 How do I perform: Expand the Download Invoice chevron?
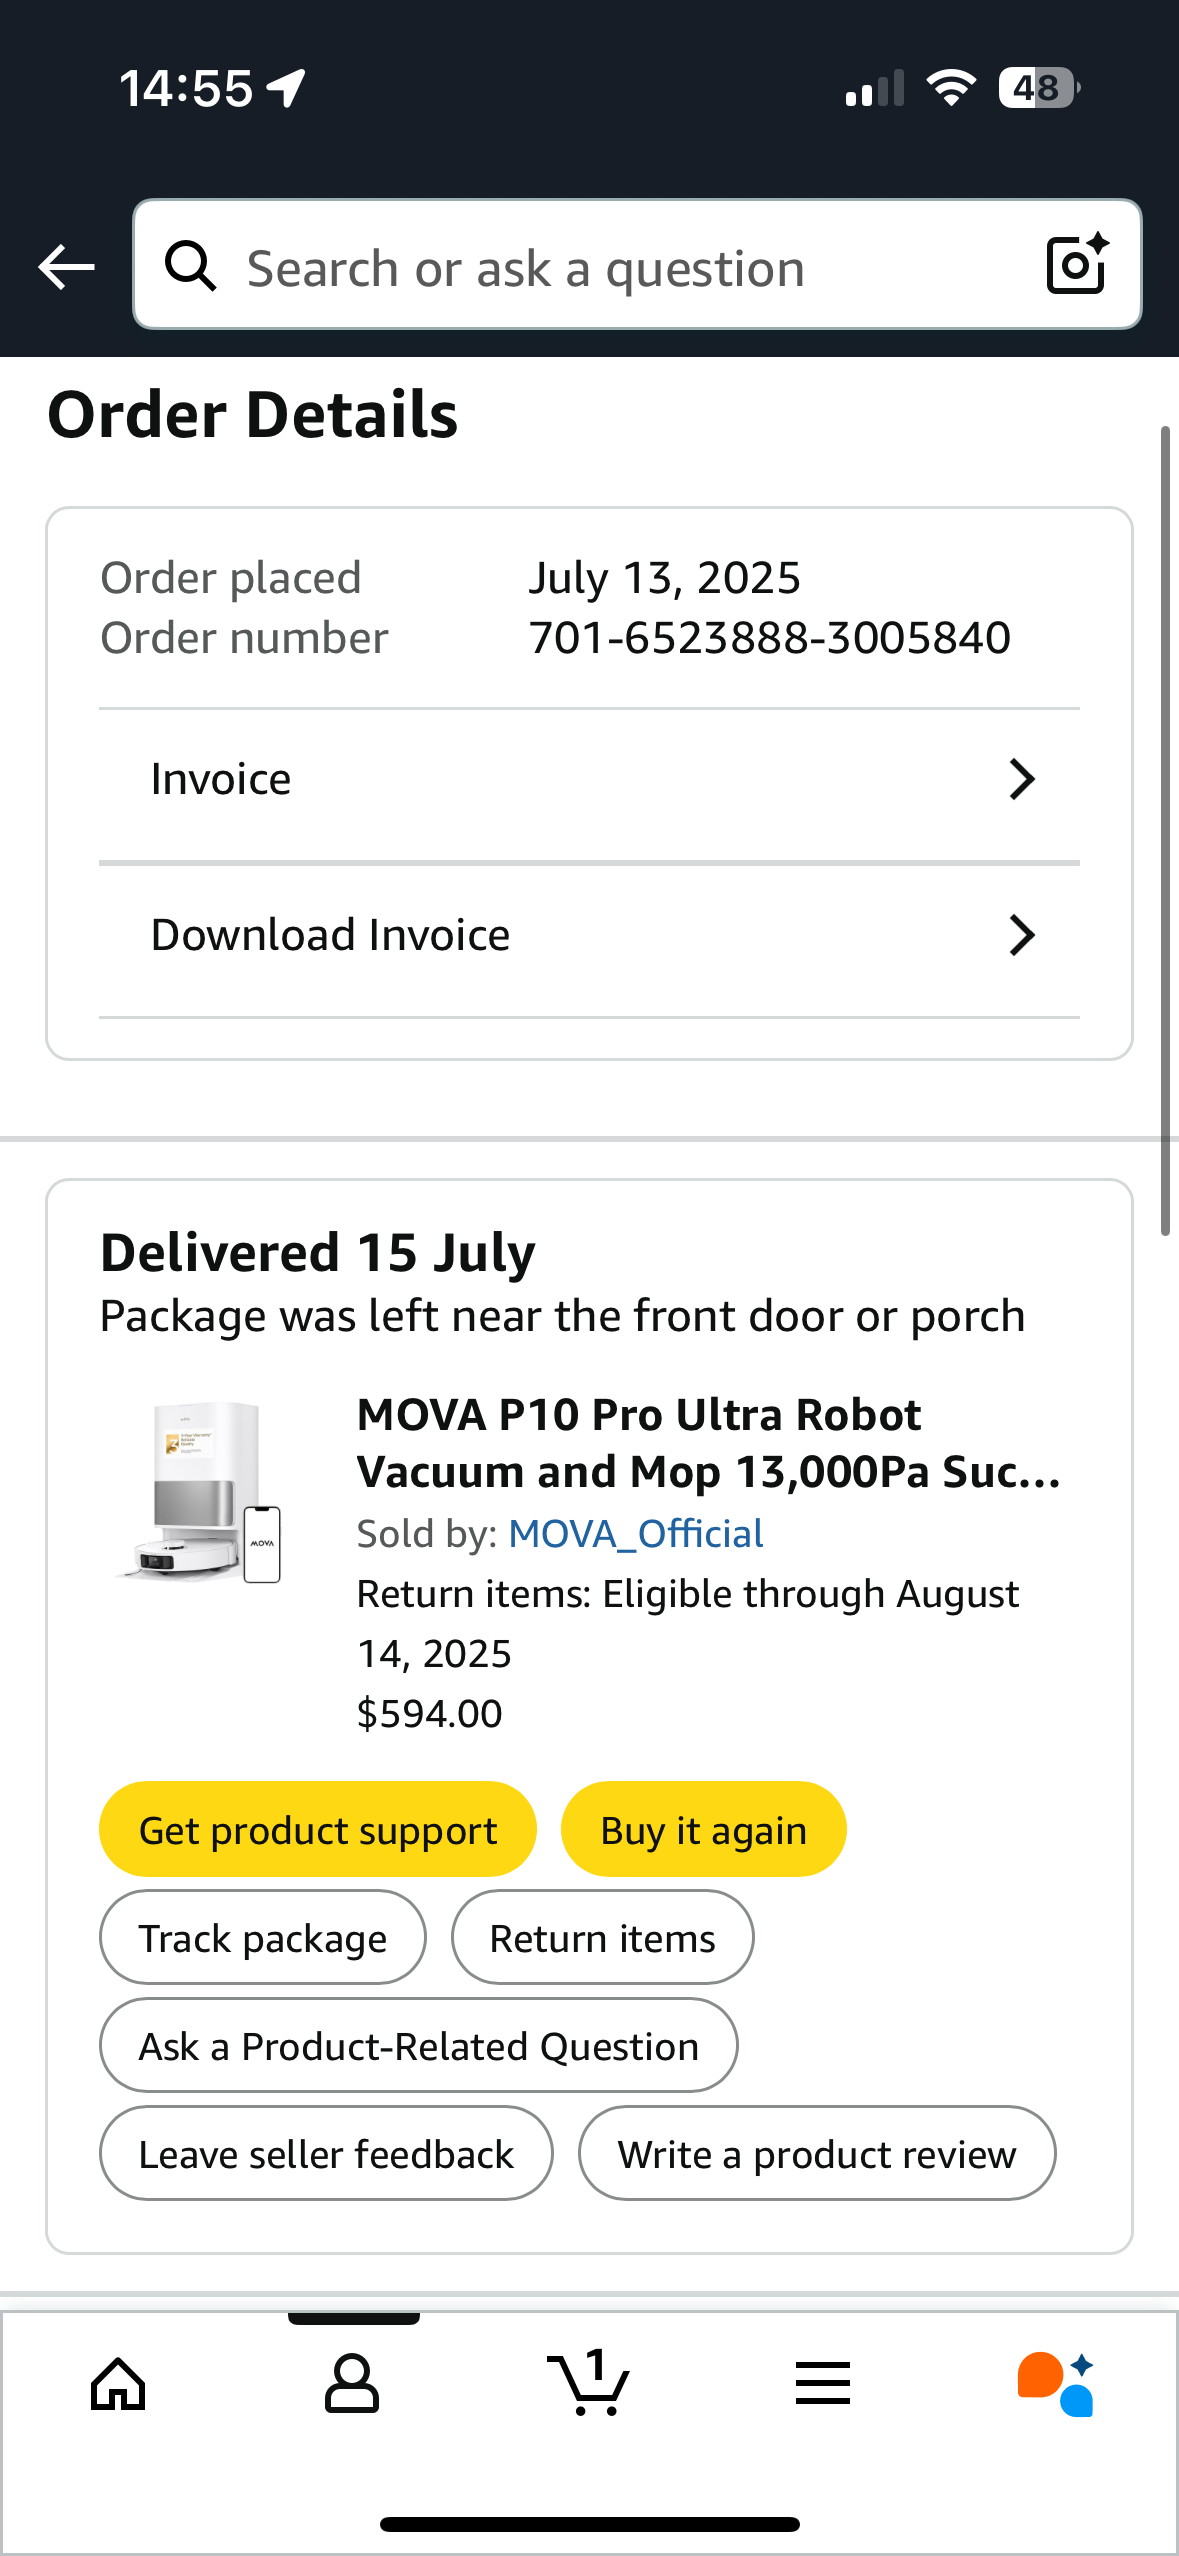tap(1021, 935)
